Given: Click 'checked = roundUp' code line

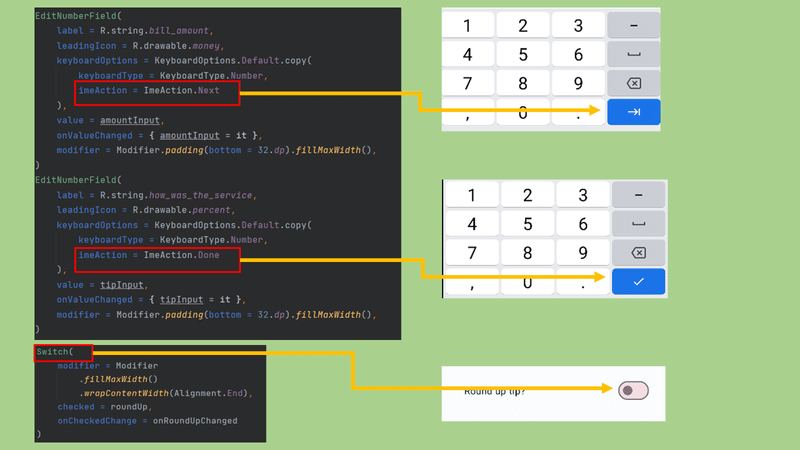Looking at the screenshot, I should coord(105,407).
